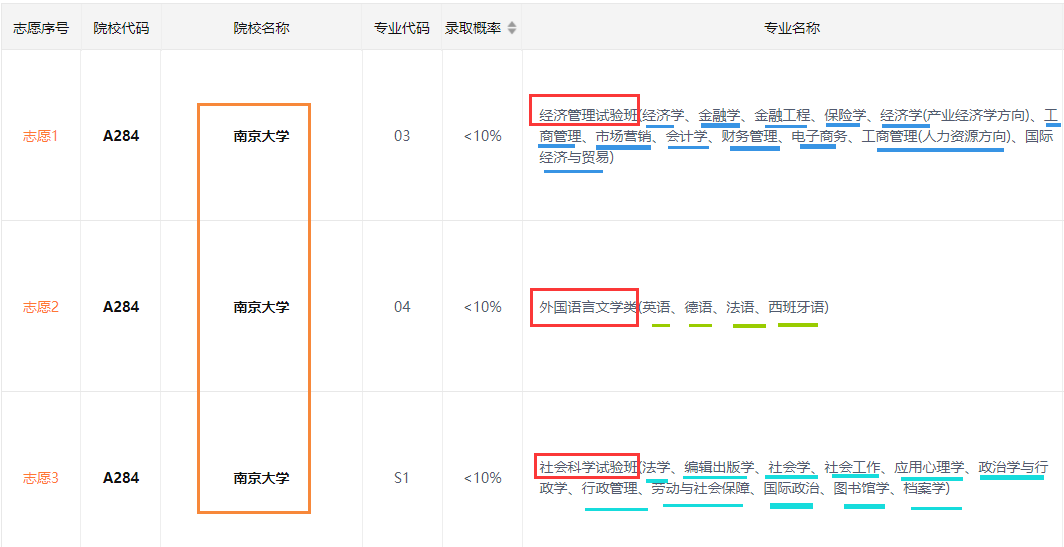Click 保险学 in the 志愿1 majors
This screenshot has height=547, width=1064.
click(846, 114)
